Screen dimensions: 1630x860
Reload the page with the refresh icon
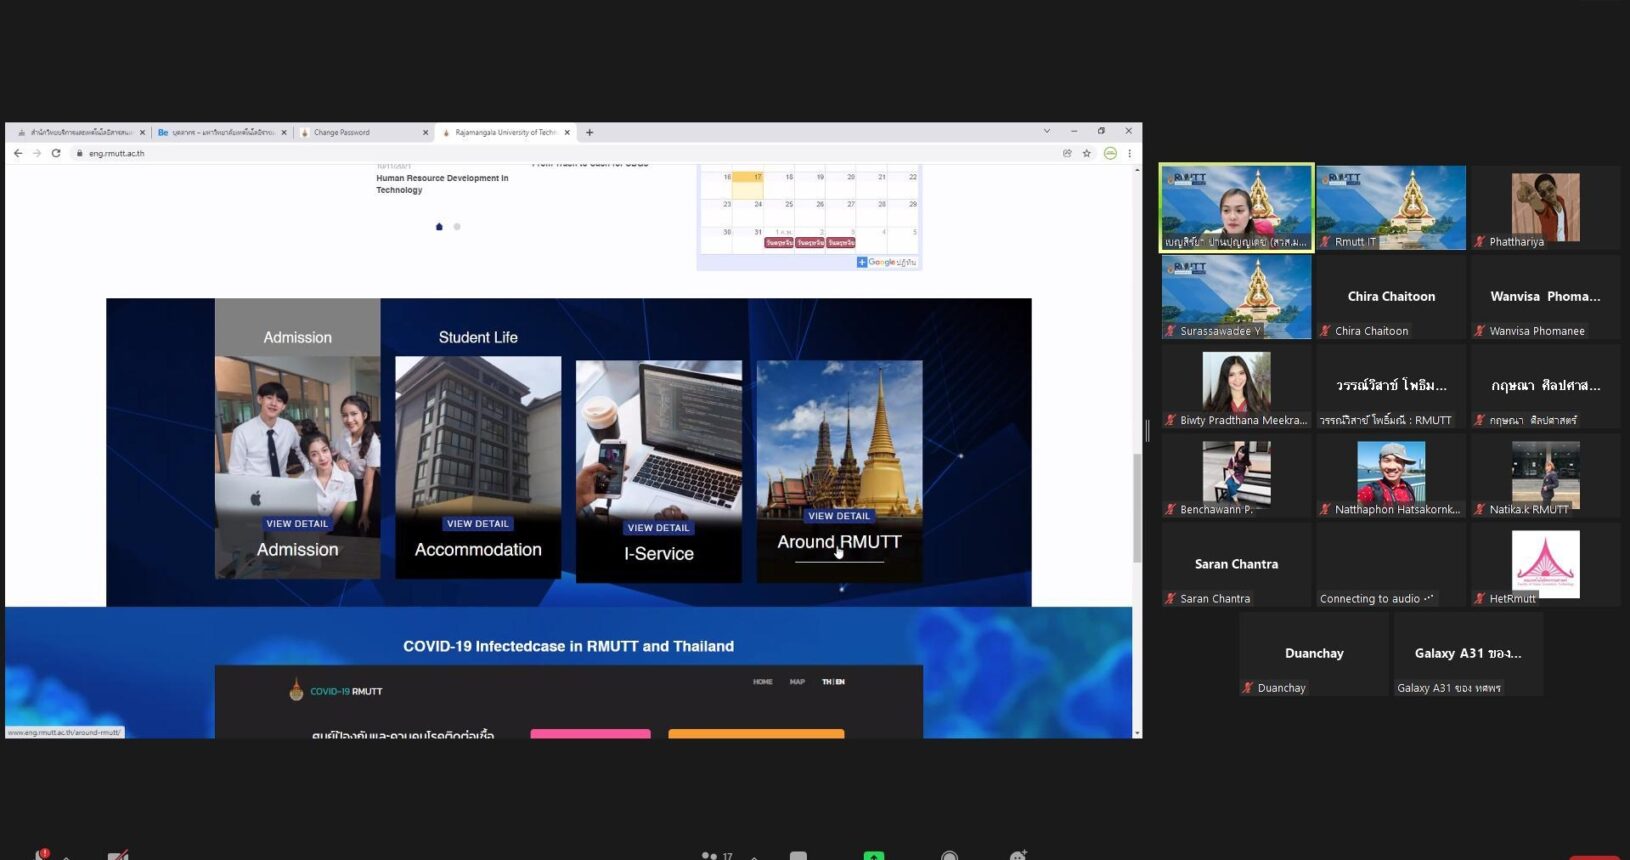[56, 153]
